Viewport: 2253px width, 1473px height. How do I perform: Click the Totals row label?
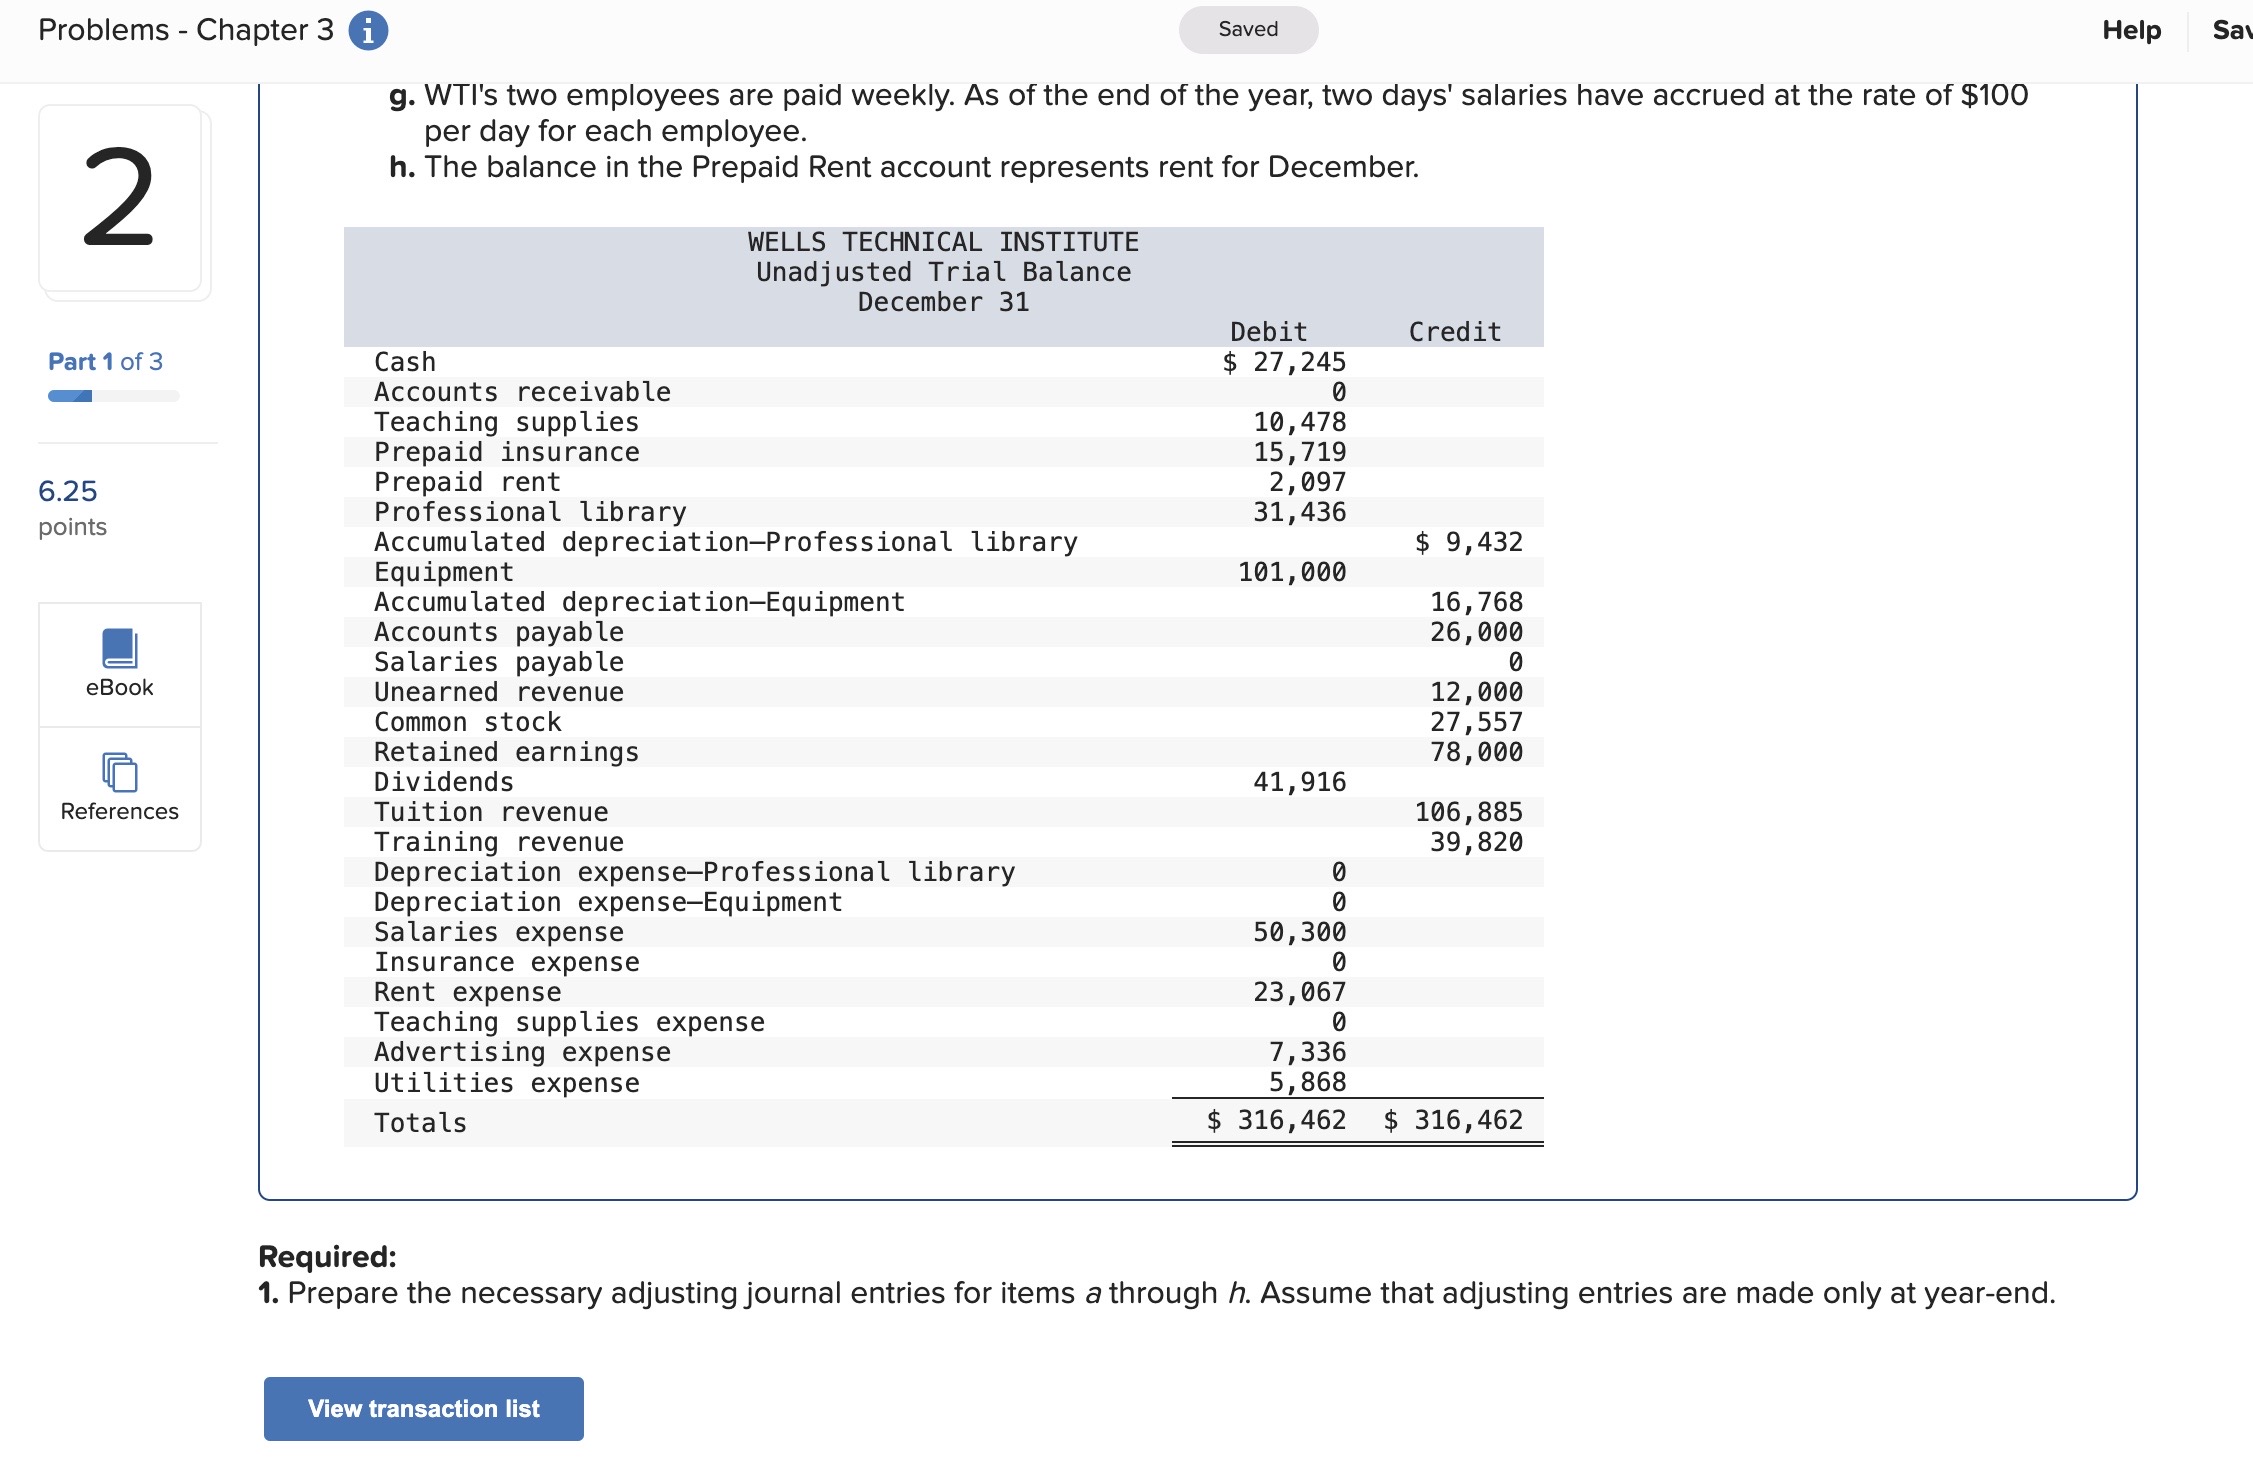pos(420,1123)
